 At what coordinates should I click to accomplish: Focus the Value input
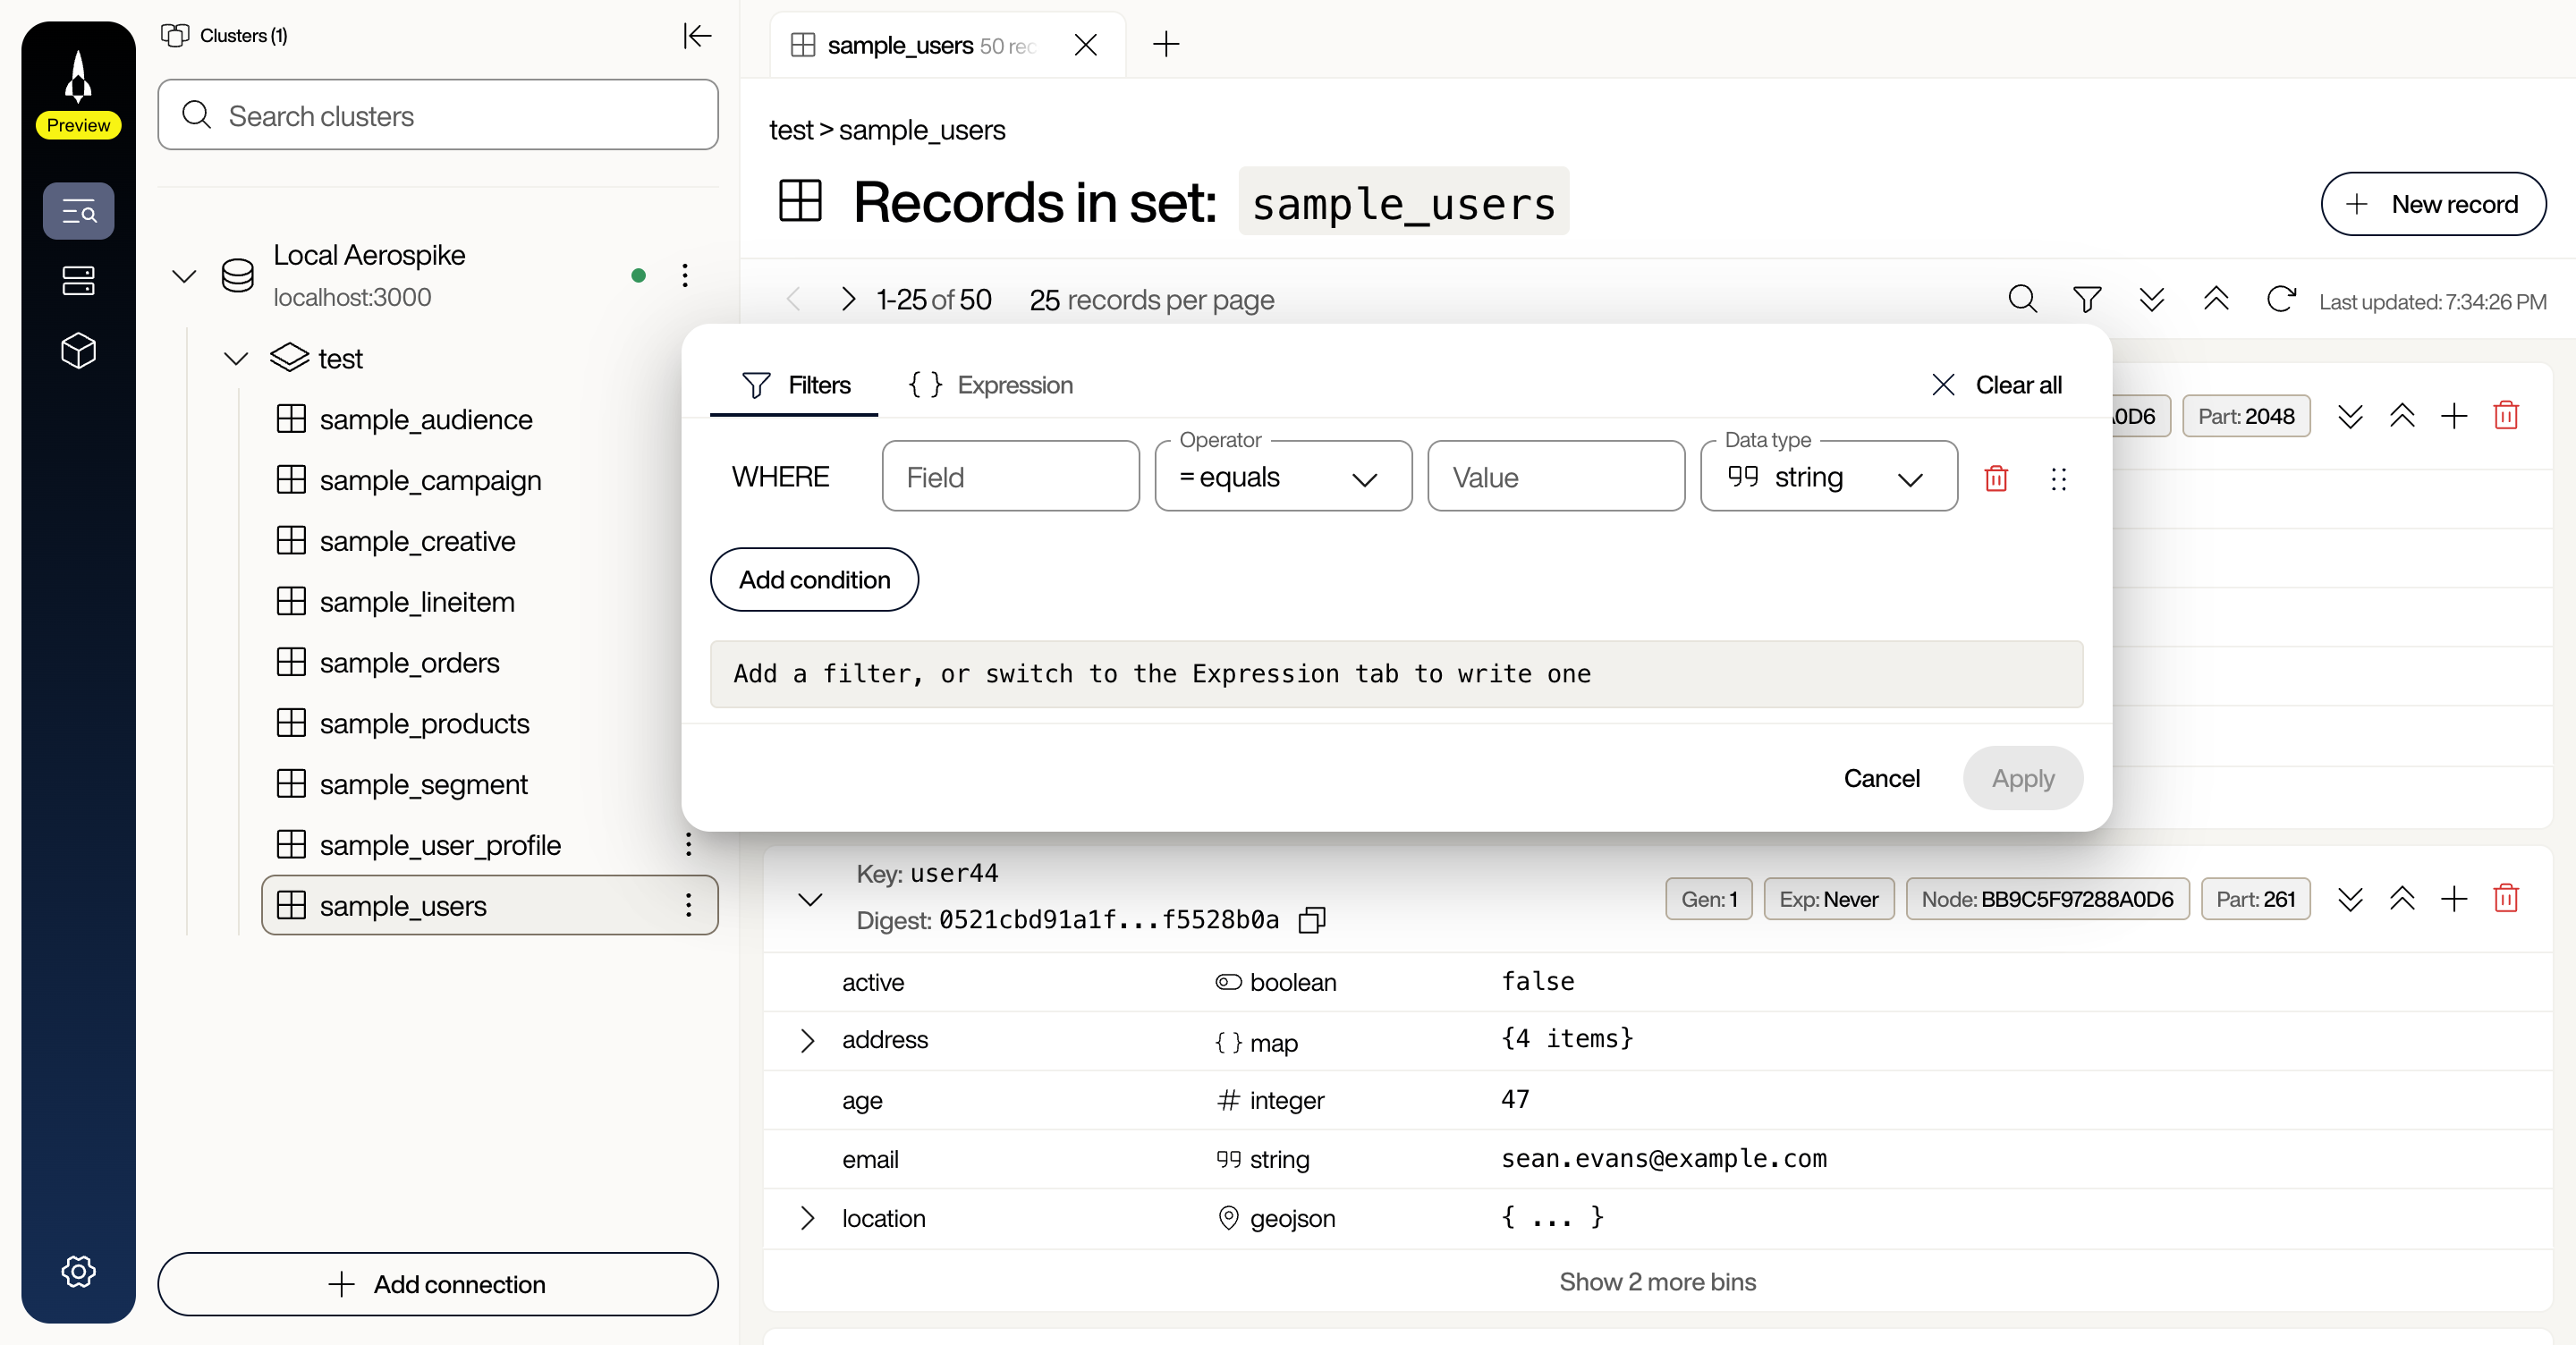(1556, 477)
